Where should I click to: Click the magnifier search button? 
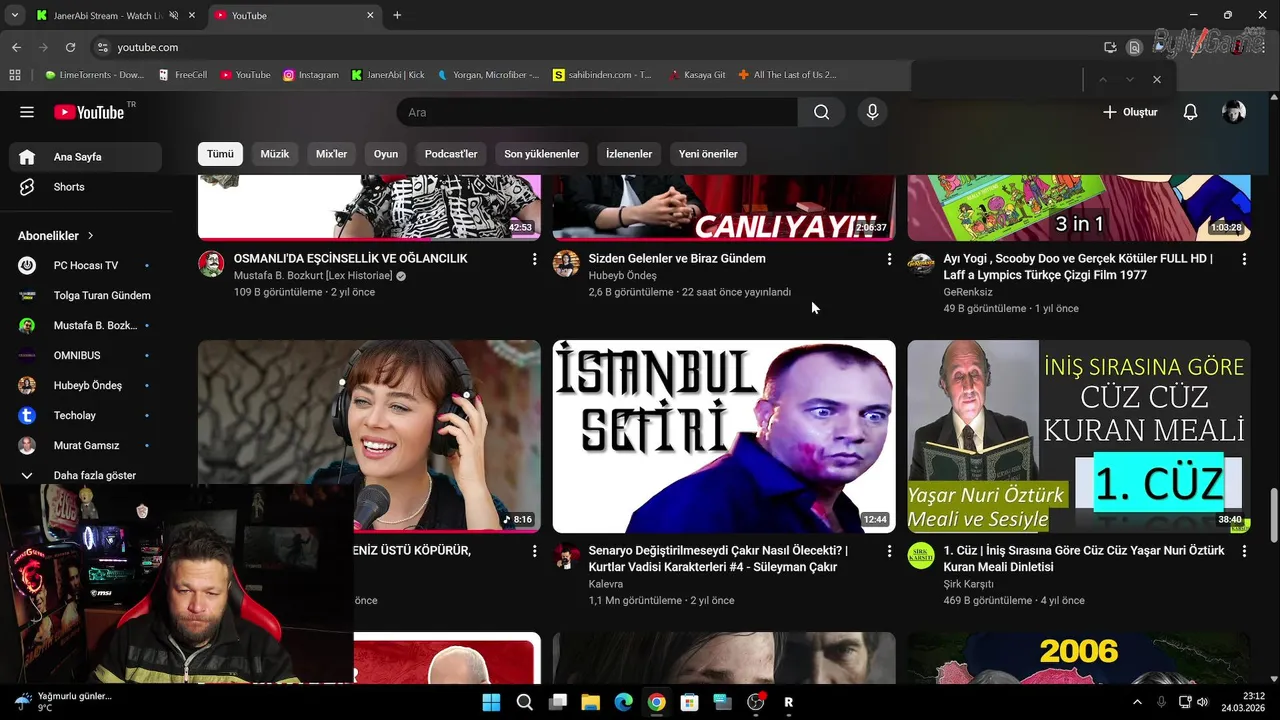coord(821,112)
